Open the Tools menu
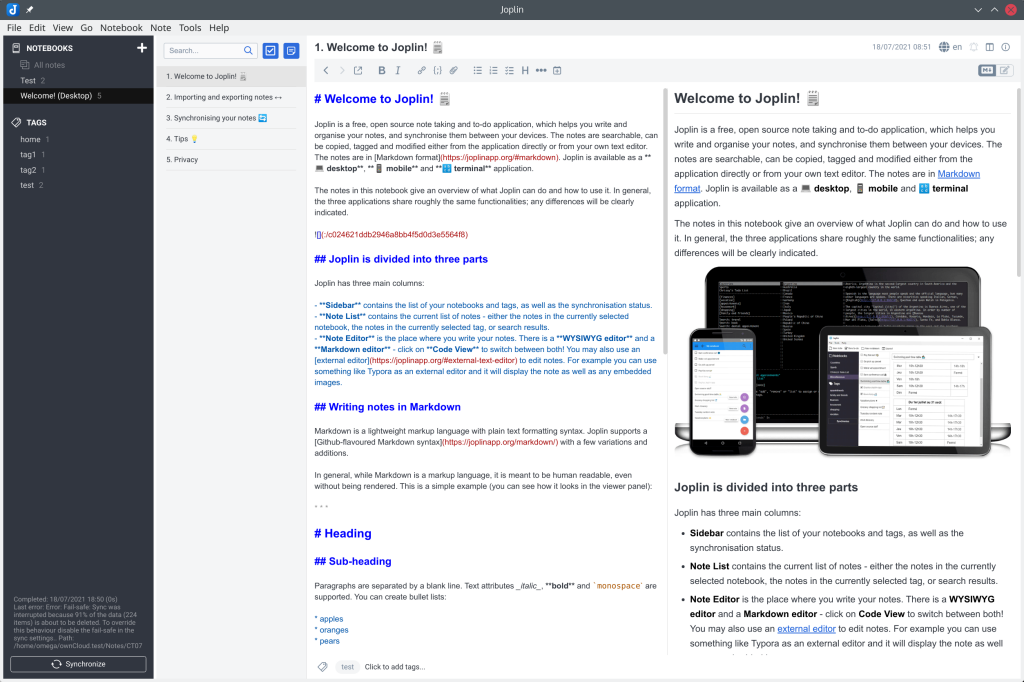 pyautogui.click(x=190, y=28)
